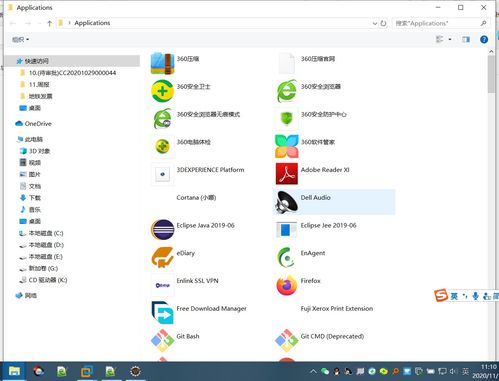This screenshot has width=499, height=381.
Task: Select 360安全防护中心 shield icon
Action: coord(287,118)
